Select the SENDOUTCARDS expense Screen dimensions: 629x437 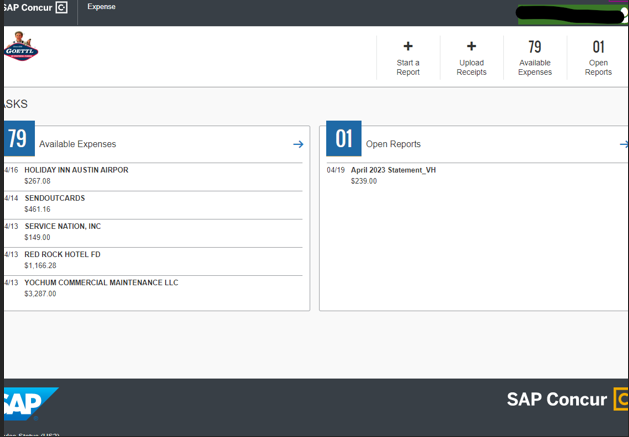click(153, 205)
